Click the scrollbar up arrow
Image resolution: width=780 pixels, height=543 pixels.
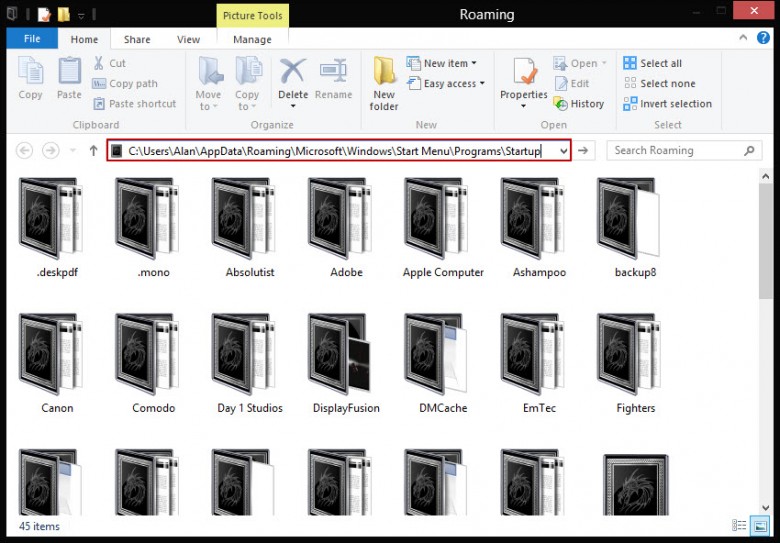click(766, 176)
